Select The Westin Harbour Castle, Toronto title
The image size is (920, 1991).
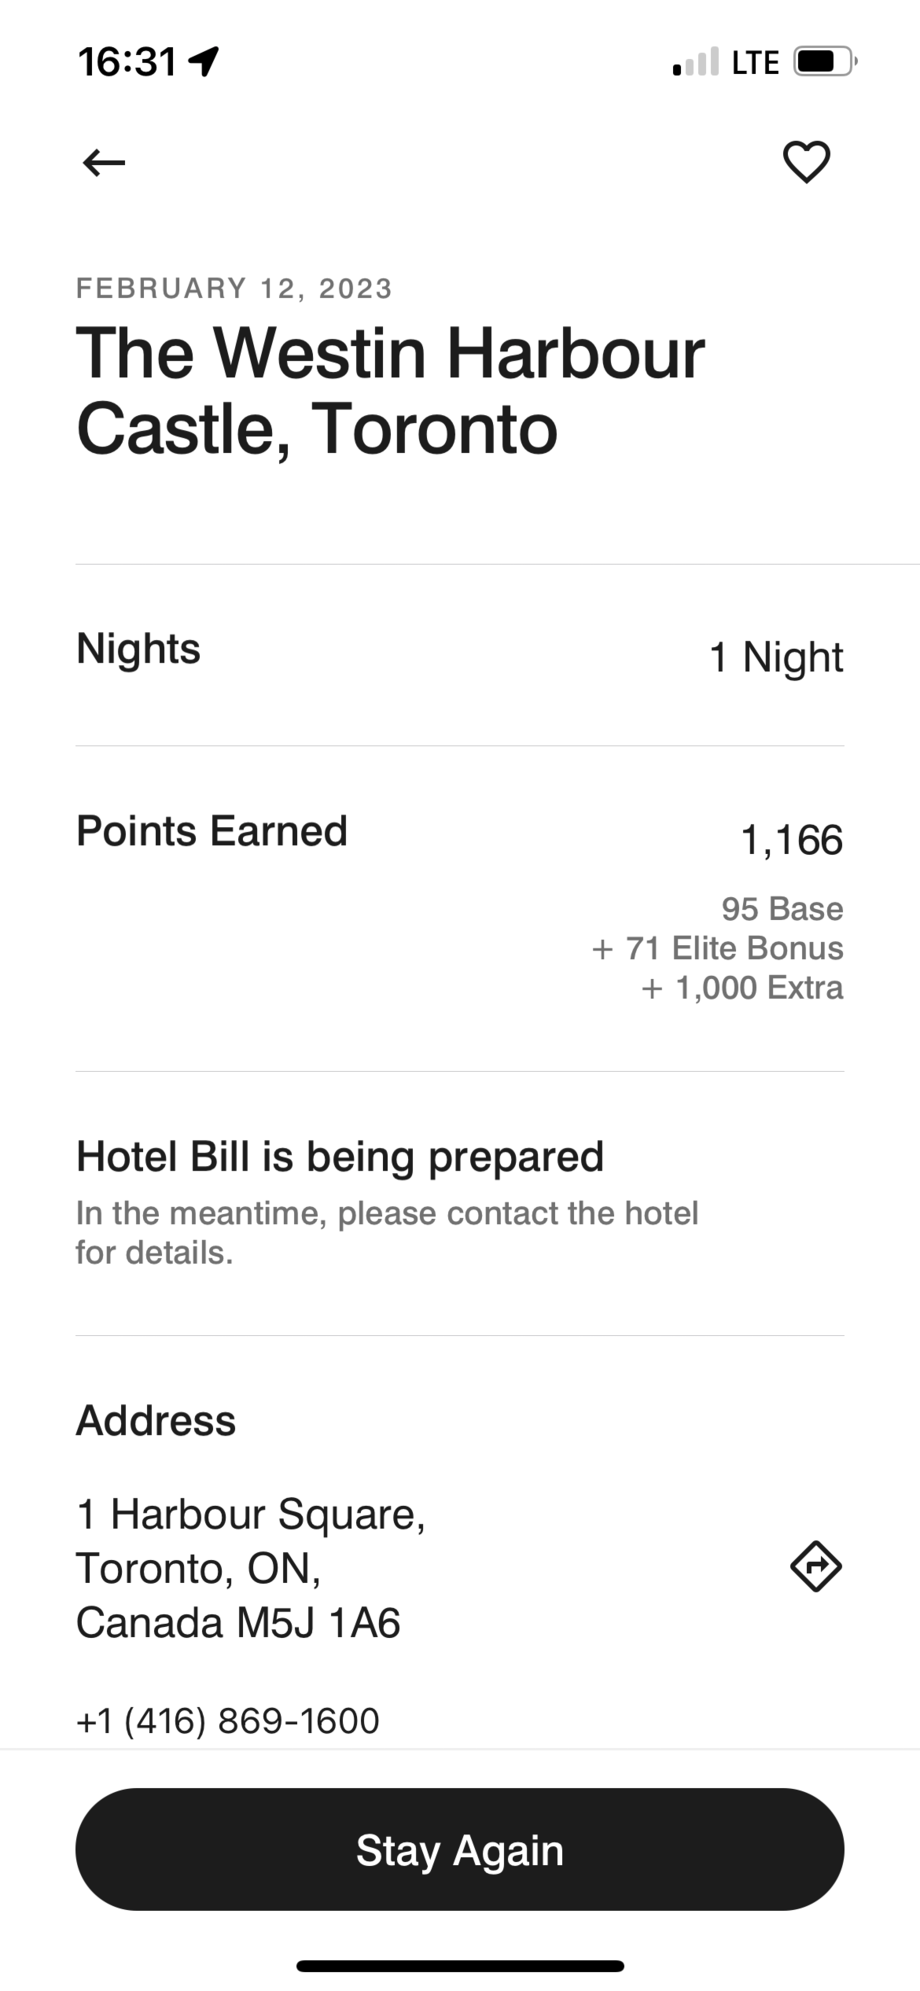click(x=390, y=391)
